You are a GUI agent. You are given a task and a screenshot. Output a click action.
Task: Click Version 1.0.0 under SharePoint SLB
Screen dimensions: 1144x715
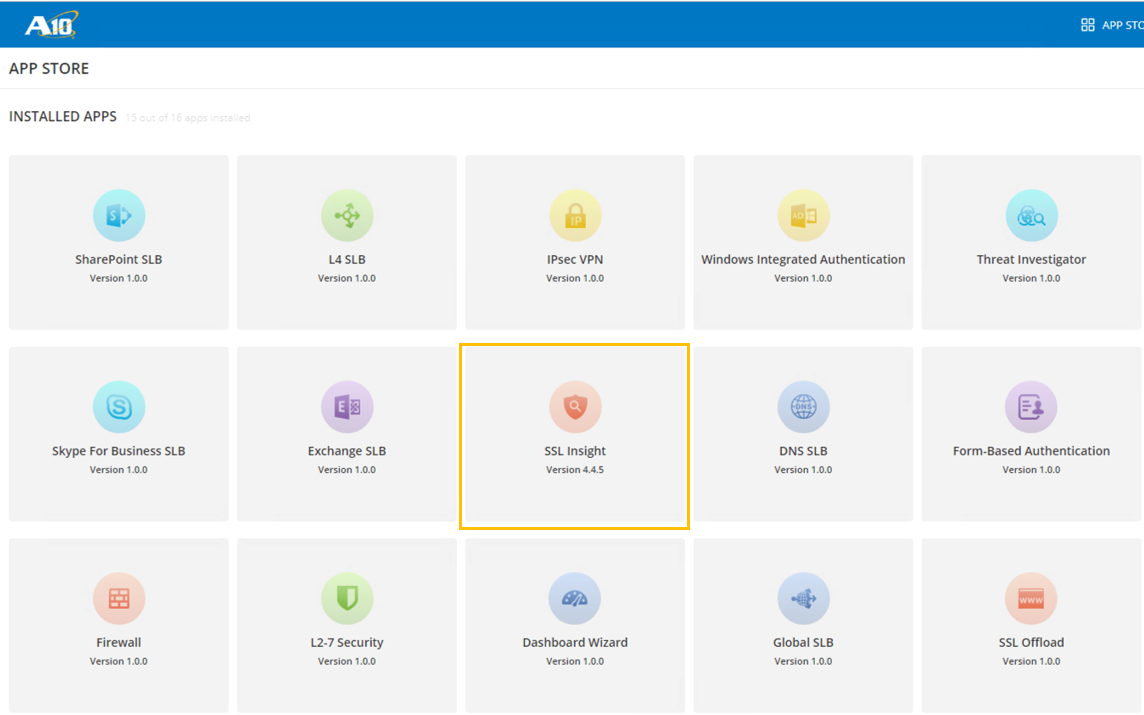[119, 278]
